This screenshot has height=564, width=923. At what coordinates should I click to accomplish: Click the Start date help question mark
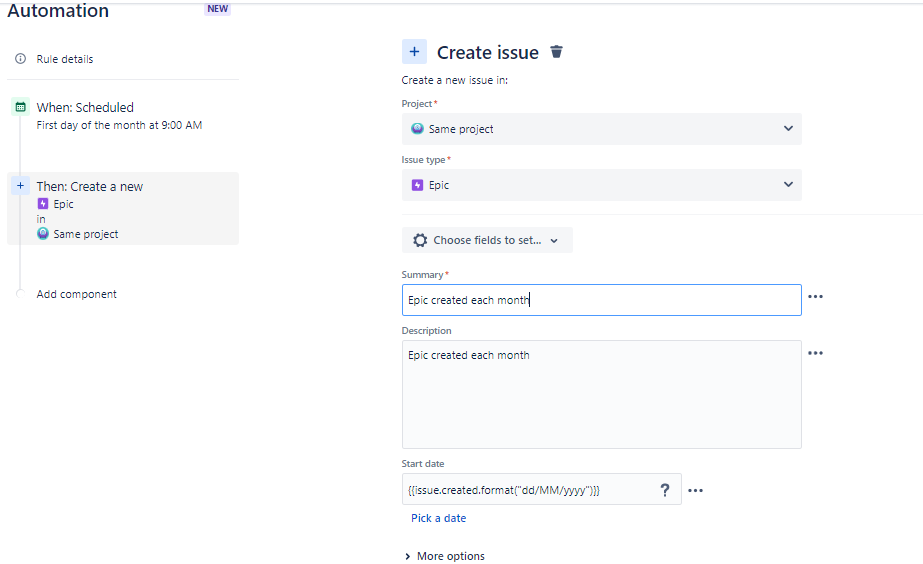[665, 490]
